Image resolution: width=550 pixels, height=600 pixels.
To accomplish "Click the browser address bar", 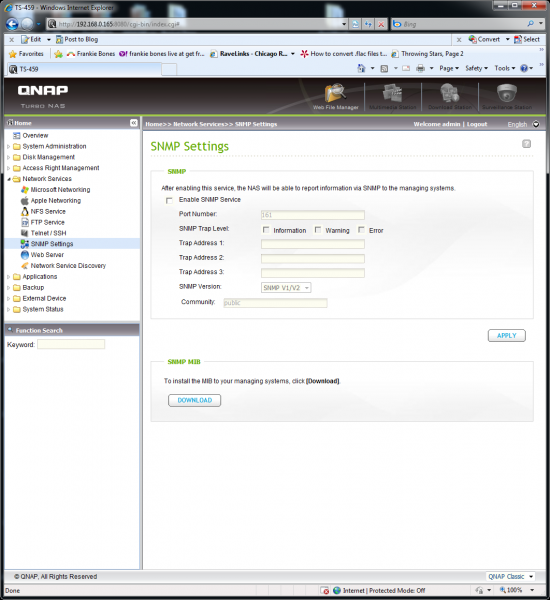I will [x=197, y=24].
